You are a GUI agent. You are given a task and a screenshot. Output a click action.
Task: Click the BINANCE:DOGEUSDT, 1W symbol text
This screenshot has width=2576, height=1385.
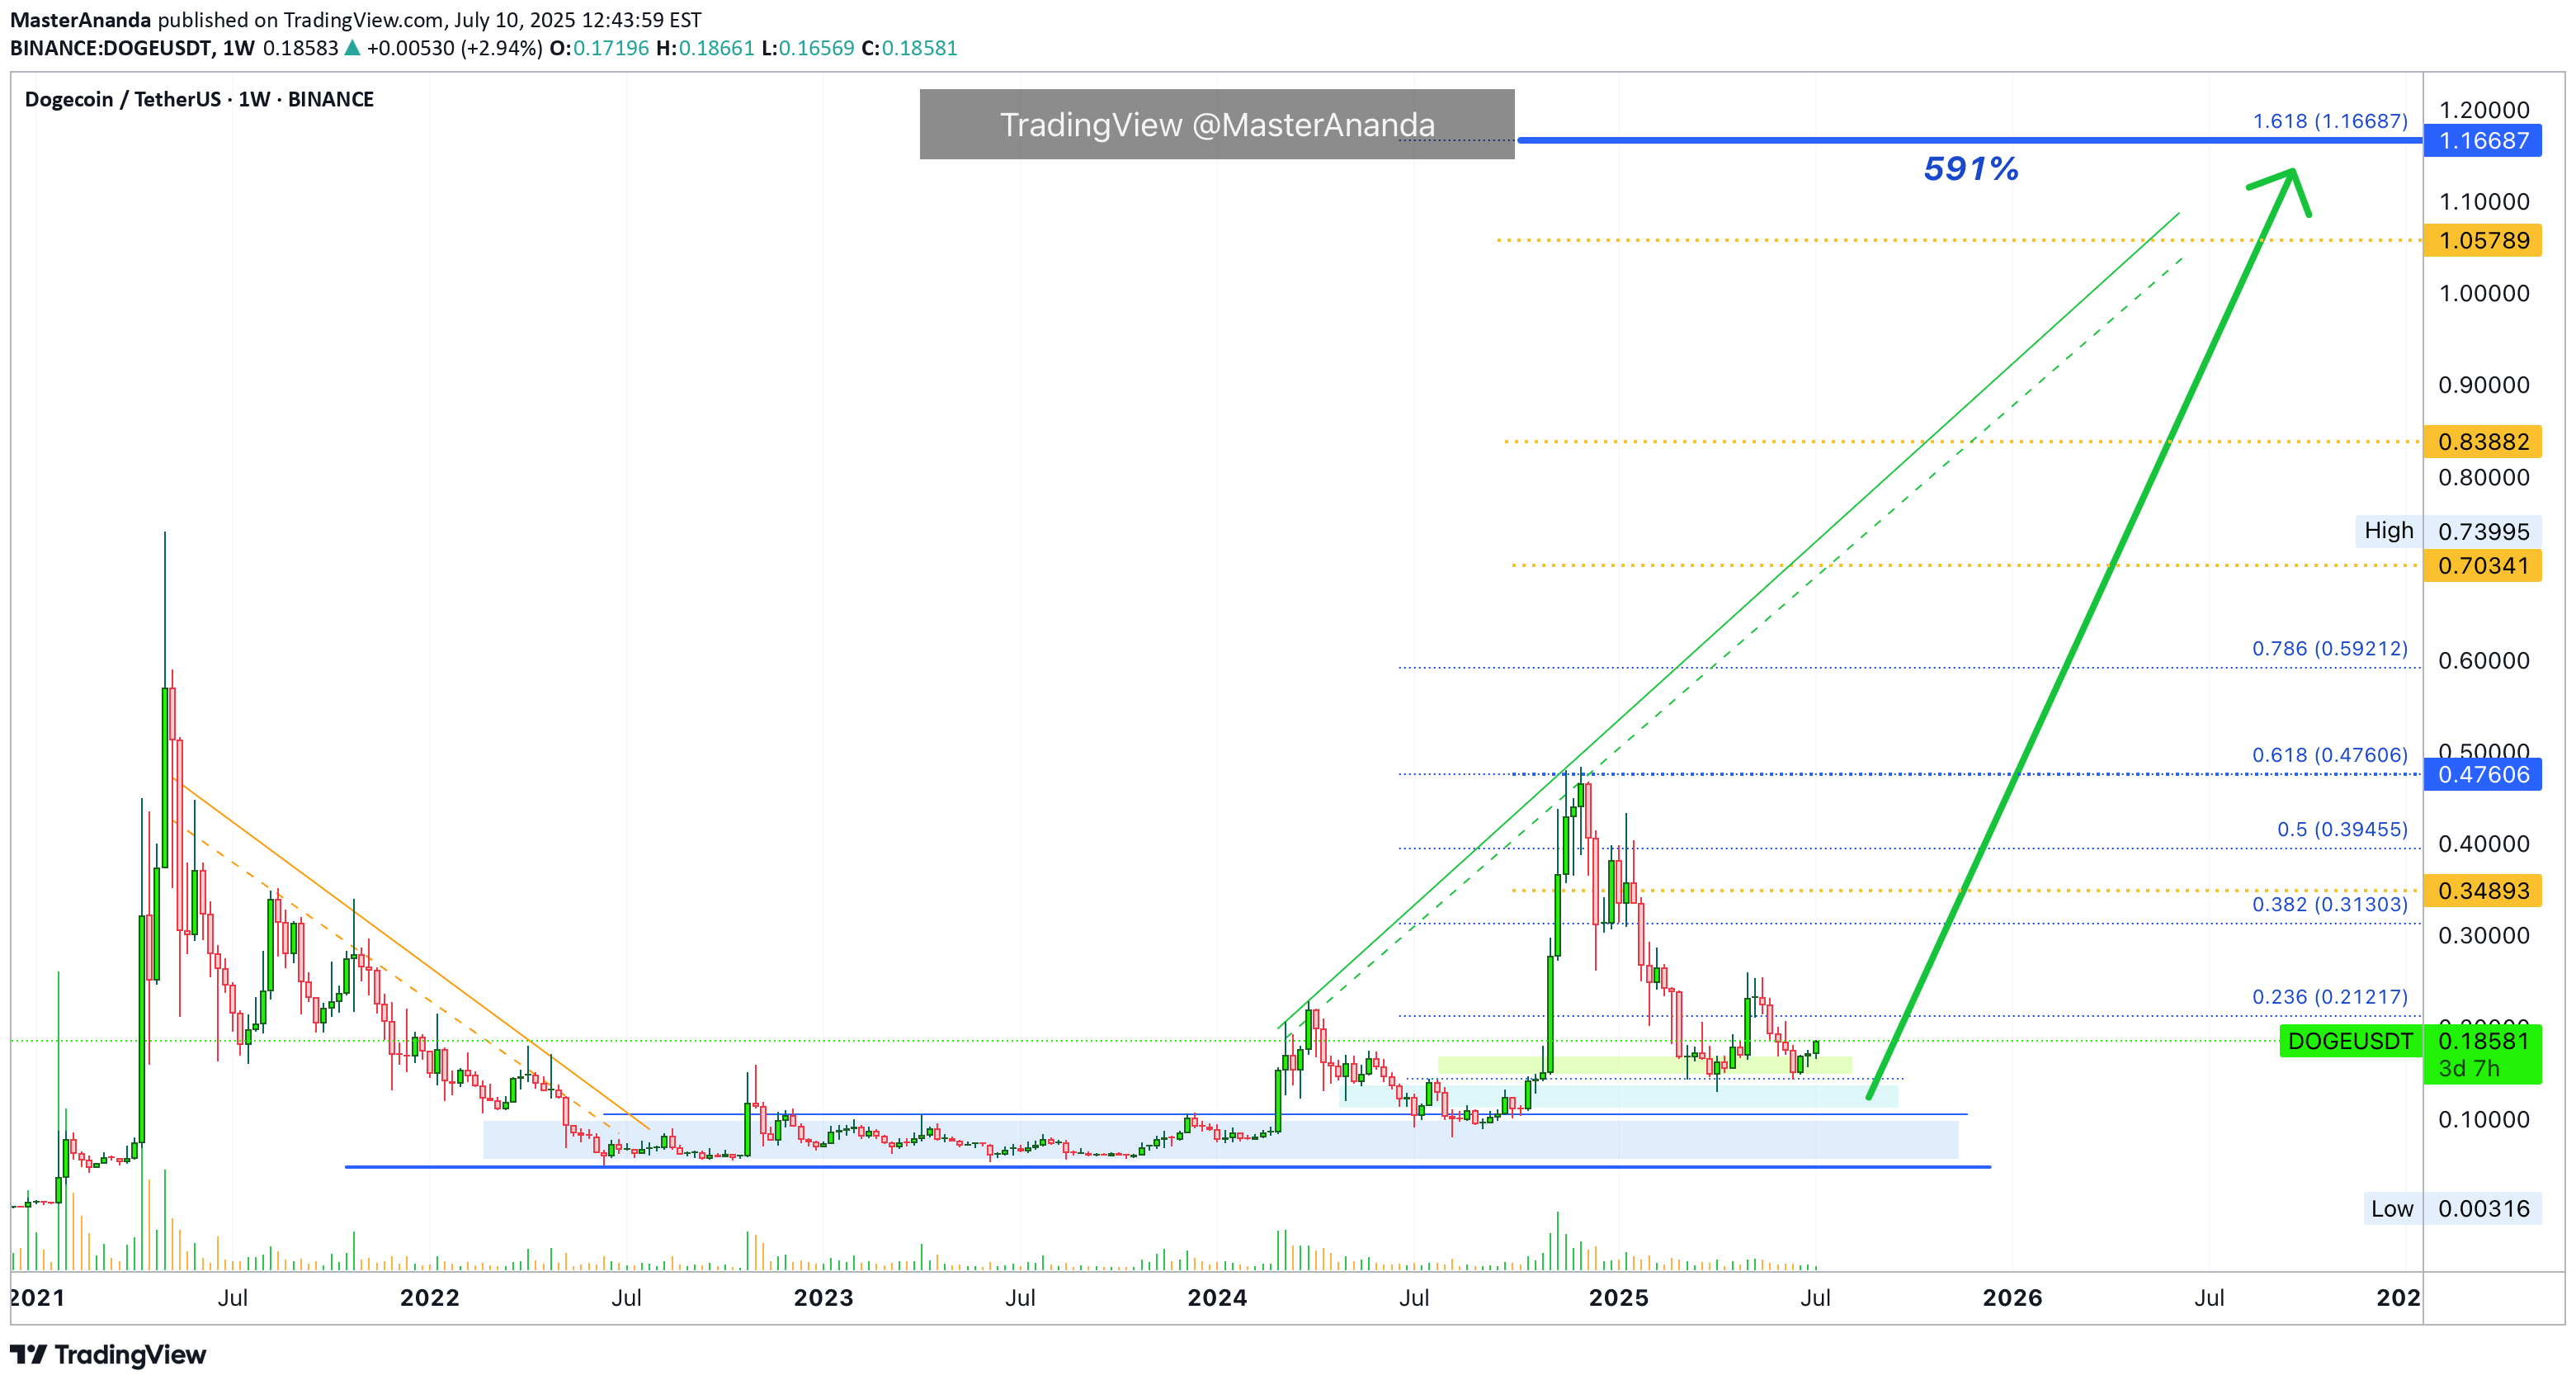(x=132, y=48)
